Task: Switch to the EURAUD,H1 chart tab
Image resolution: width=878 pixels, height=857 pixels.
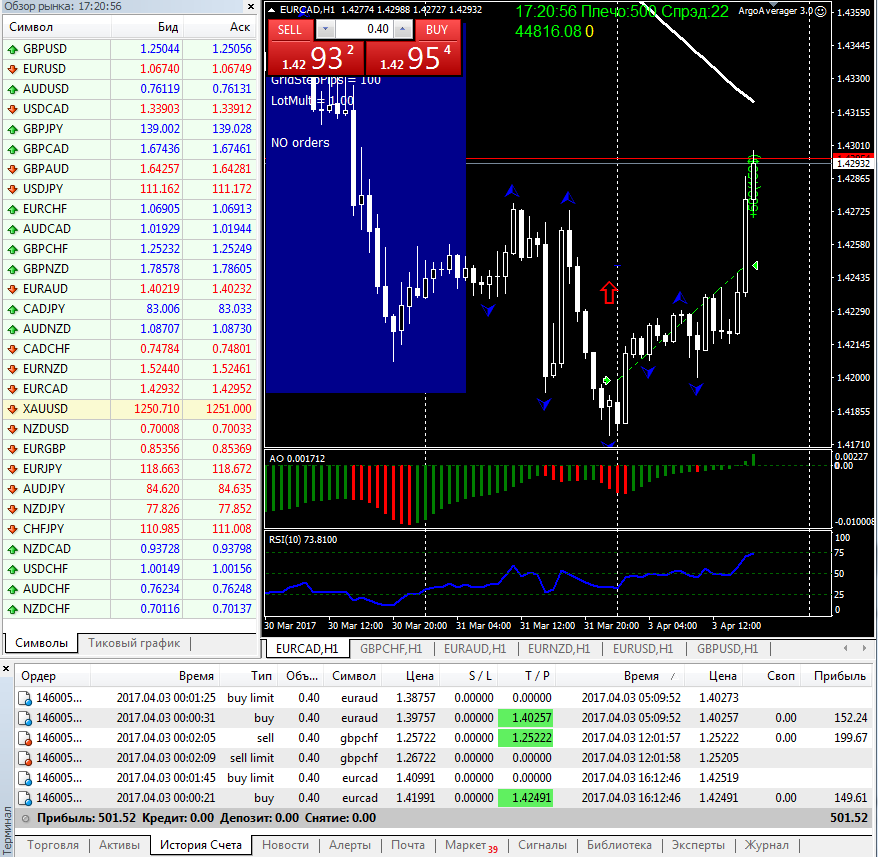Action: coord(475,649)
